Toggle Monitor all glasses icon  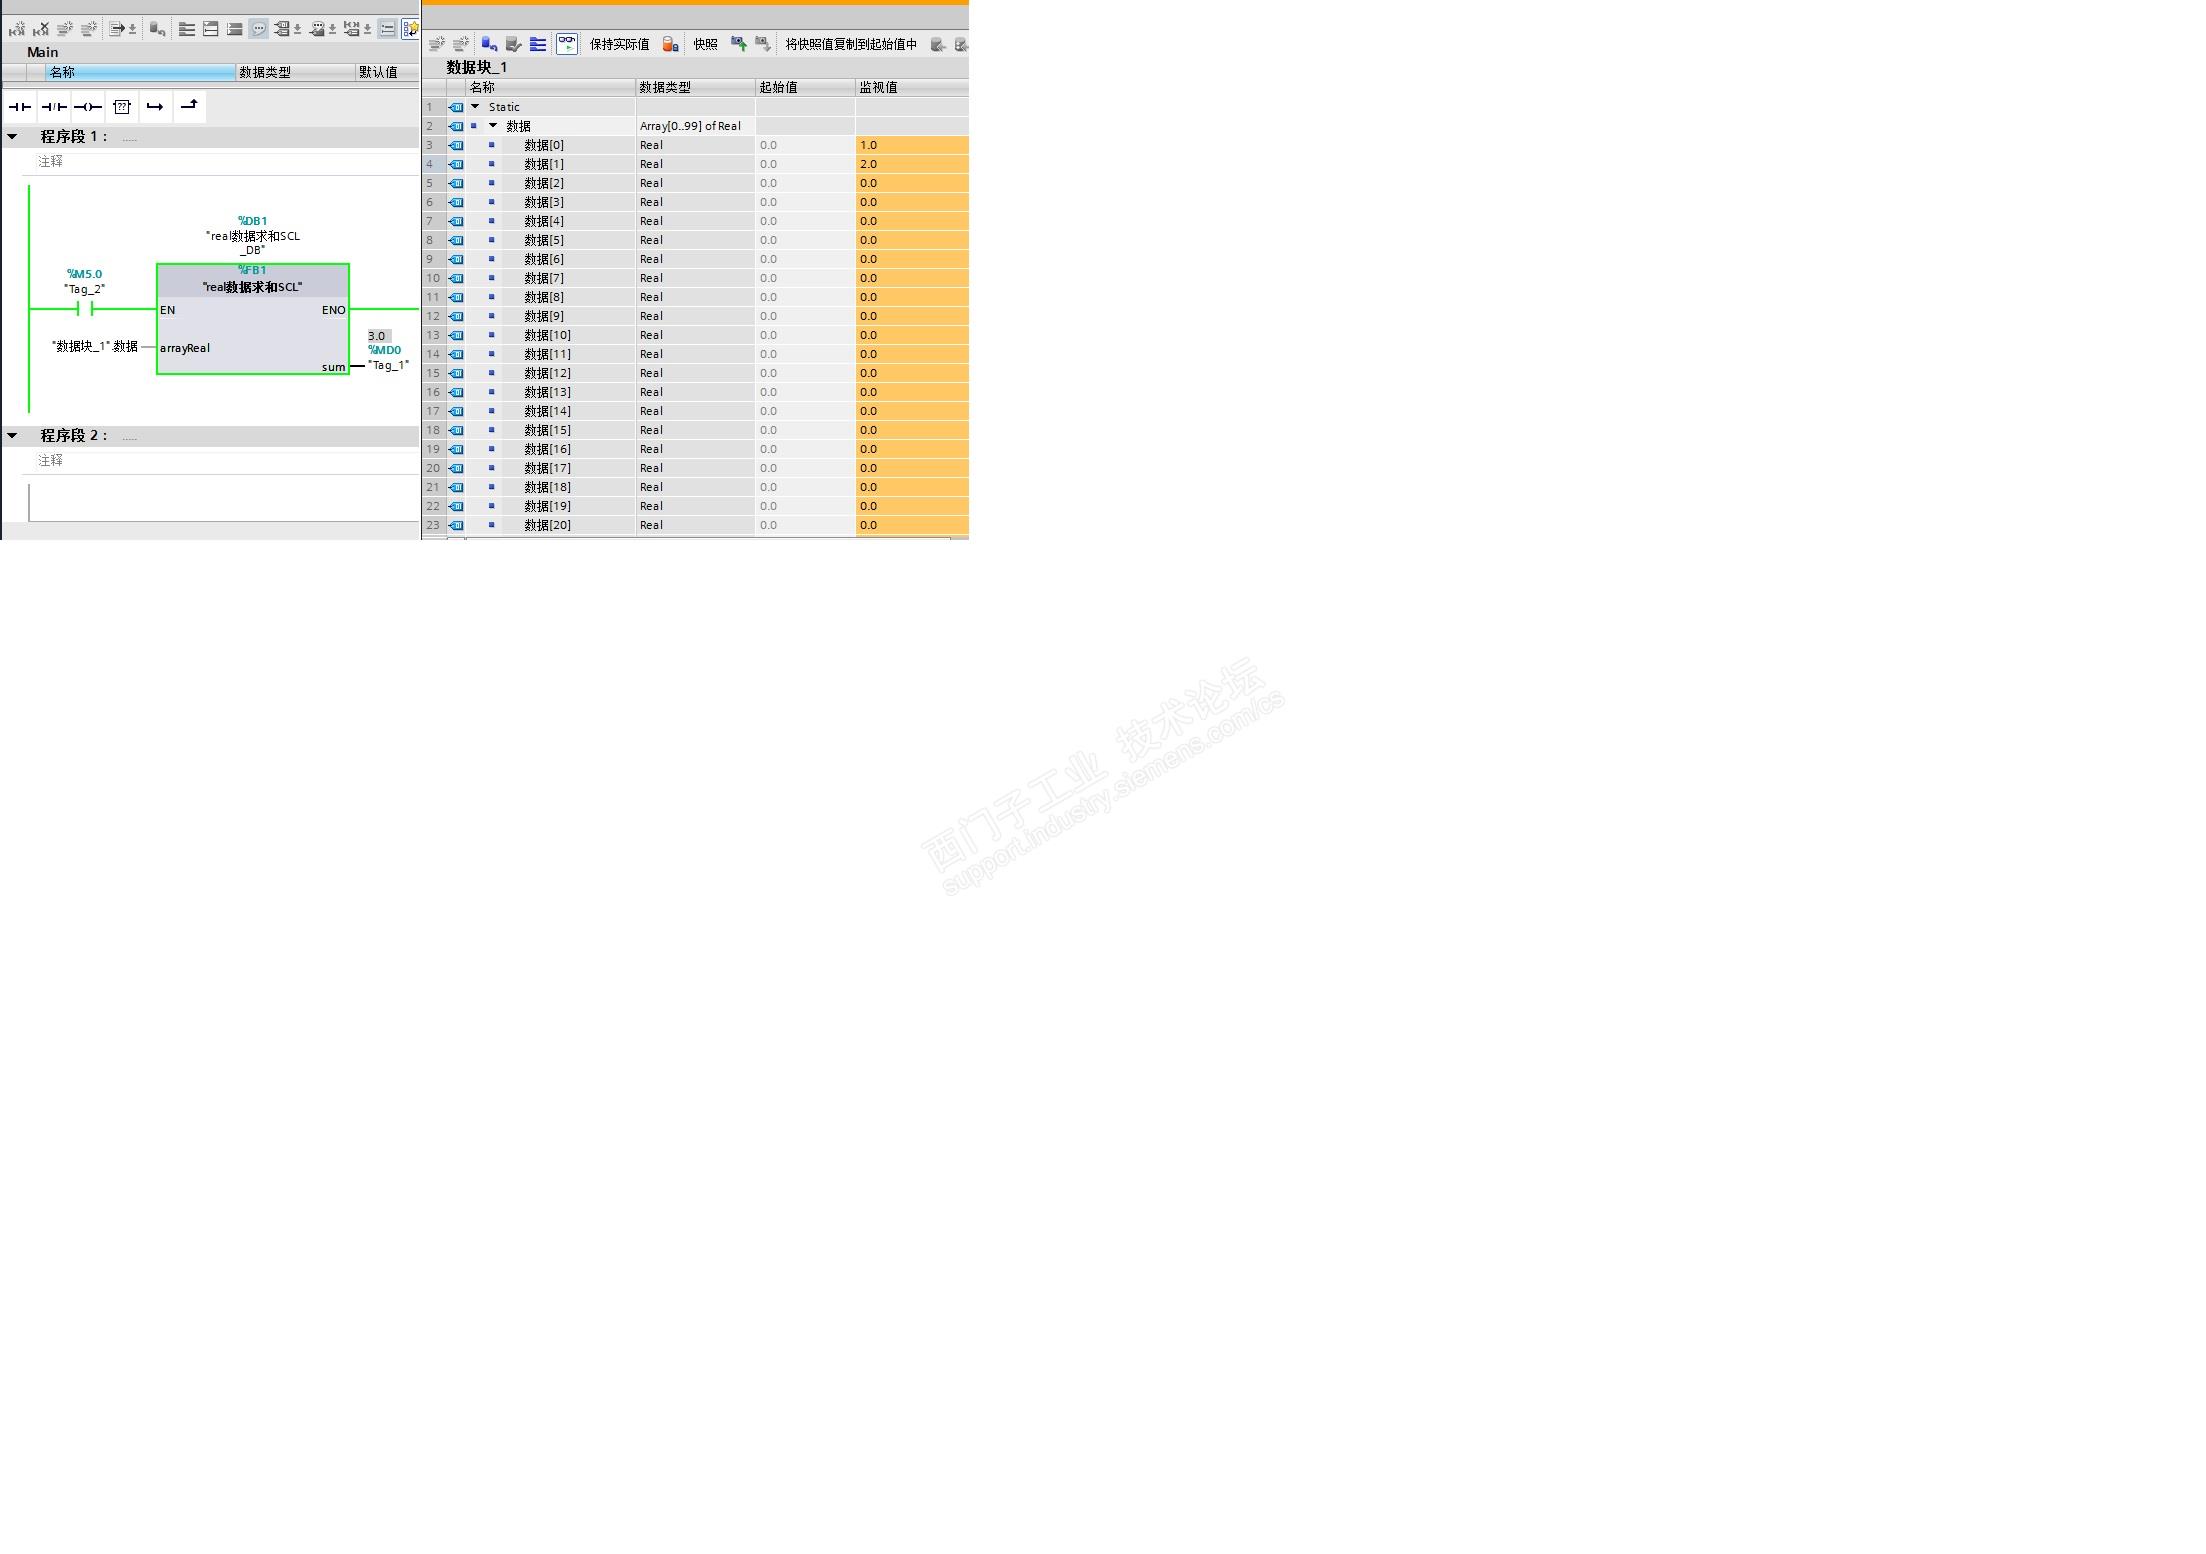pyautogui.click(x=567, y=44)
